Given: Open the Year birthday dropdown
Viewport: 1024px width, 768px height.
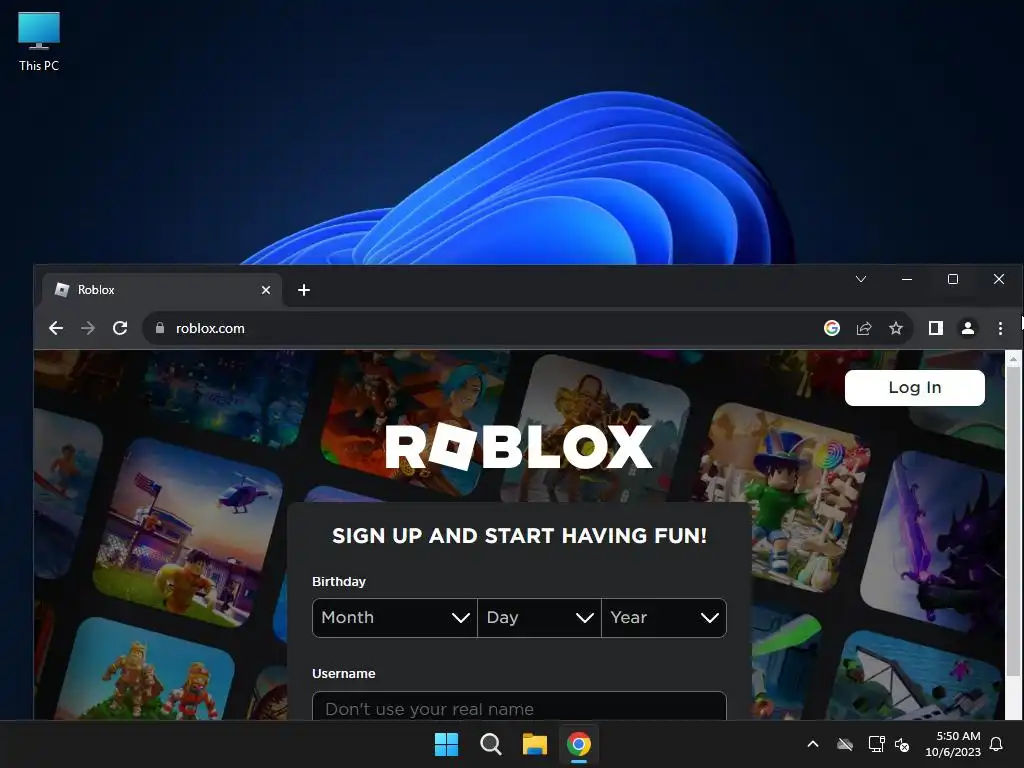Looking at the screenshot, I should [664, 617].
